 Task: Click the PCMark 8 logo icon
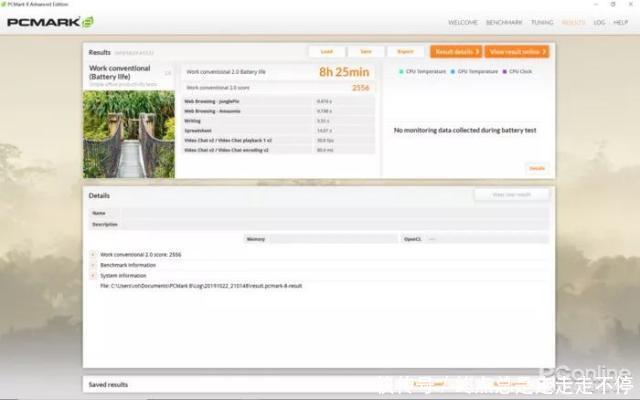pos(88,22)
